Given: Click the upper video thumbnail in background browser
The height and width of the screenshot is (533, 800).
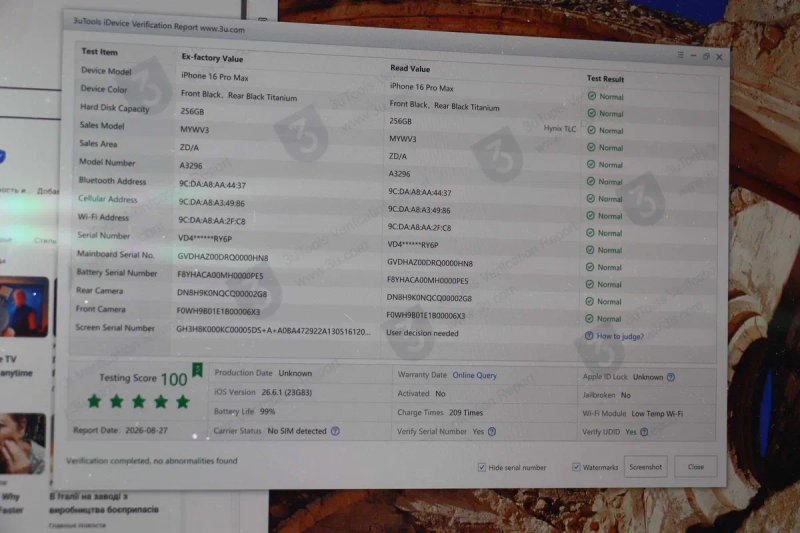Looking at the screenshot, I should (x=24, y=307).
